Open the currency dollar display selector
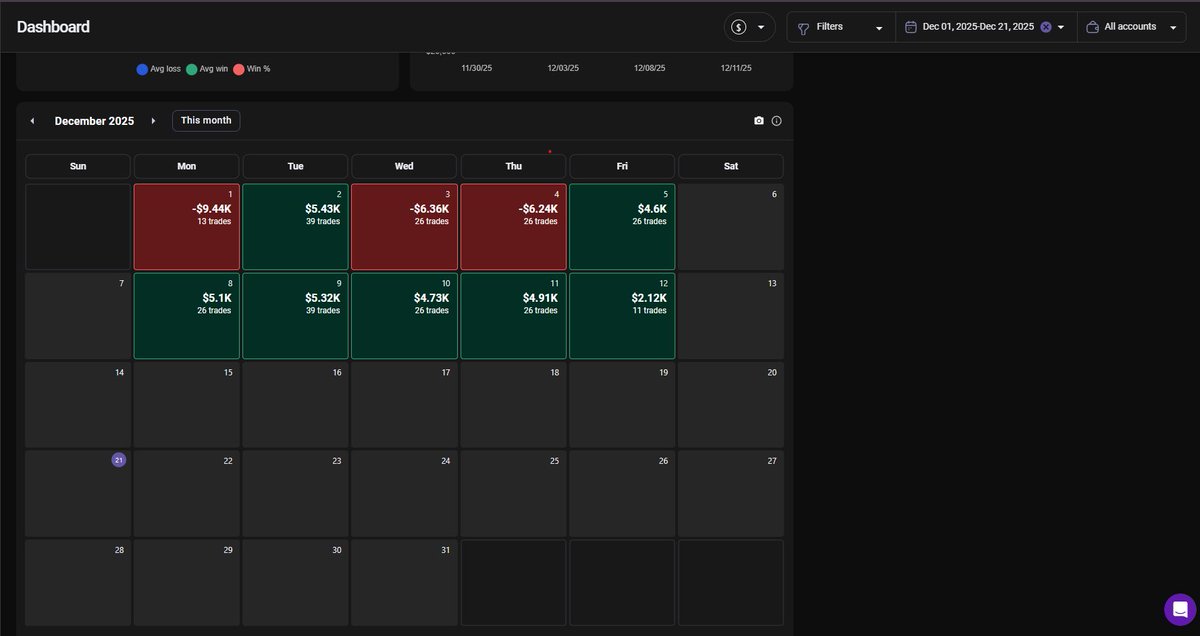Screen dimensions: 1200x636 coord(749,27)
